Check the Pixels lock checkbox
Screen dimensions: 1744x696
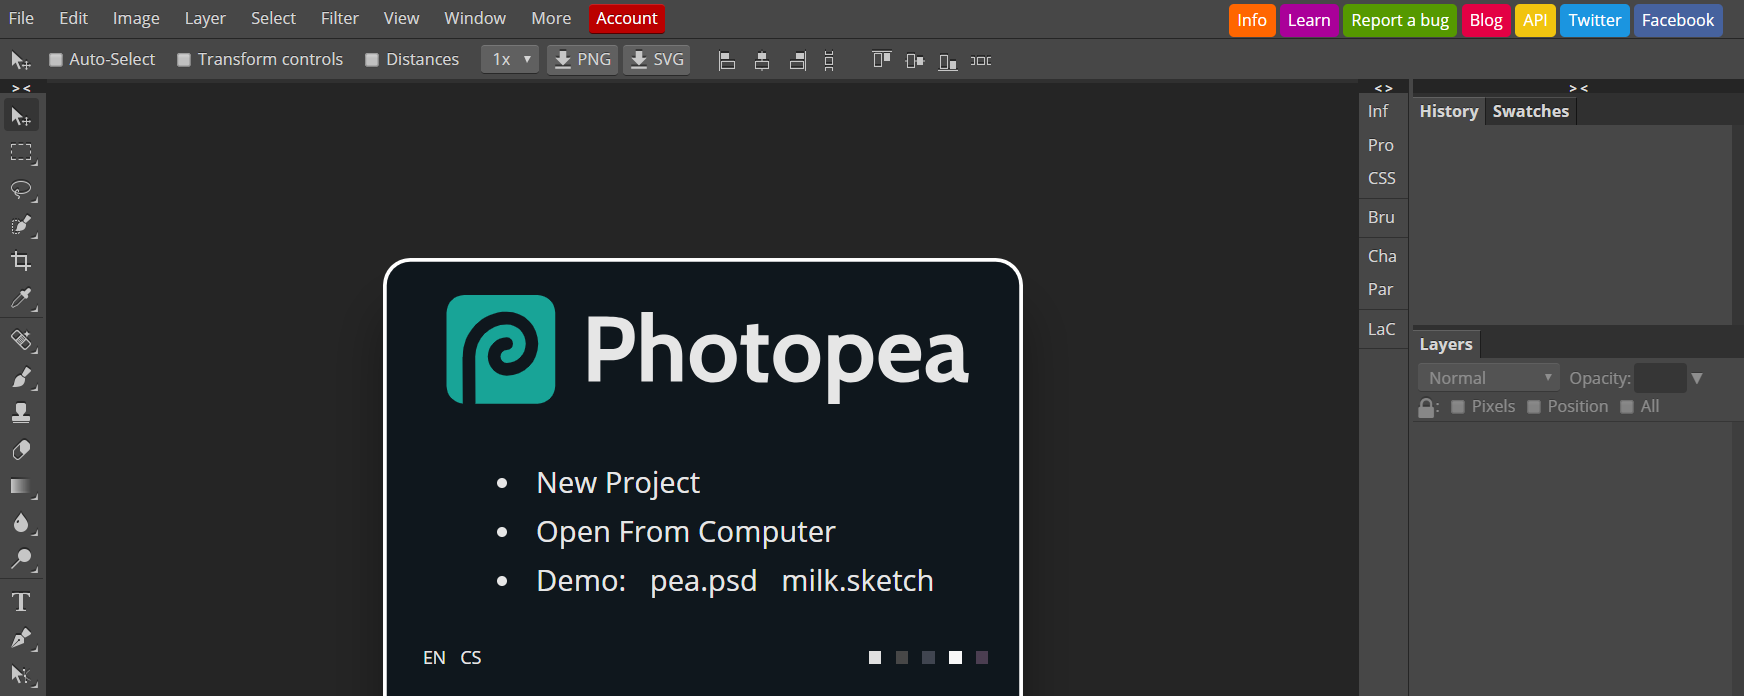click(x=1458, y=407)
